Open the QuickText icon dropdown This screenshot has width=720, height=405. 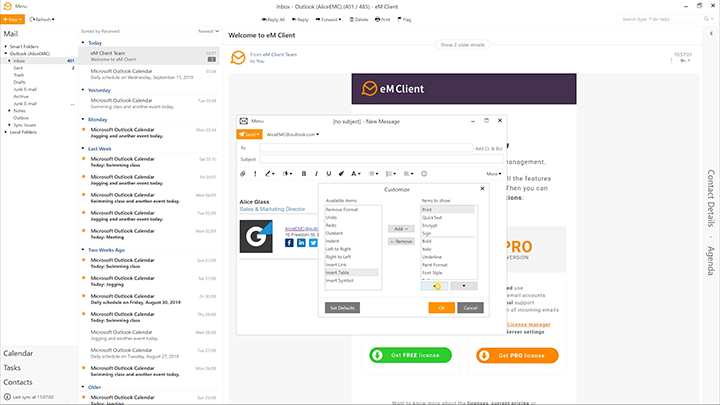coord(287,174)
